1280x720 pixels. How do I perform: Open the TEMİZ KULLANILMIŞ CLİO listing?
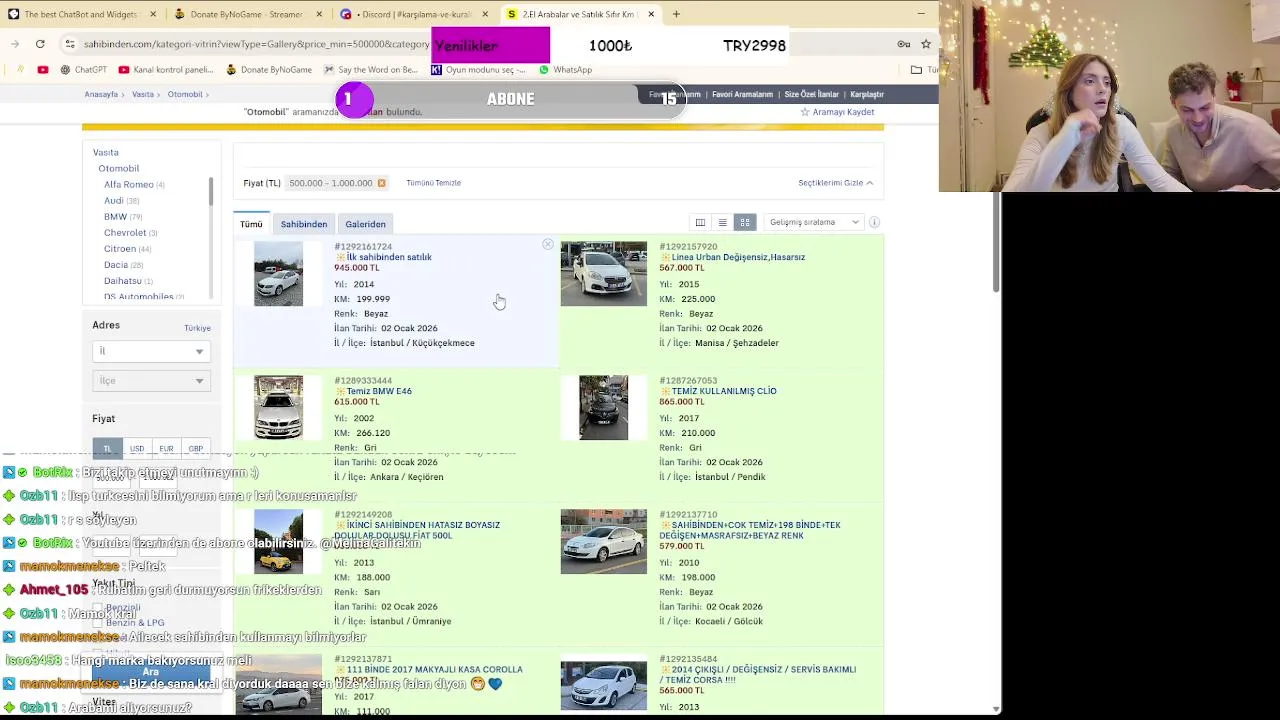724,391
